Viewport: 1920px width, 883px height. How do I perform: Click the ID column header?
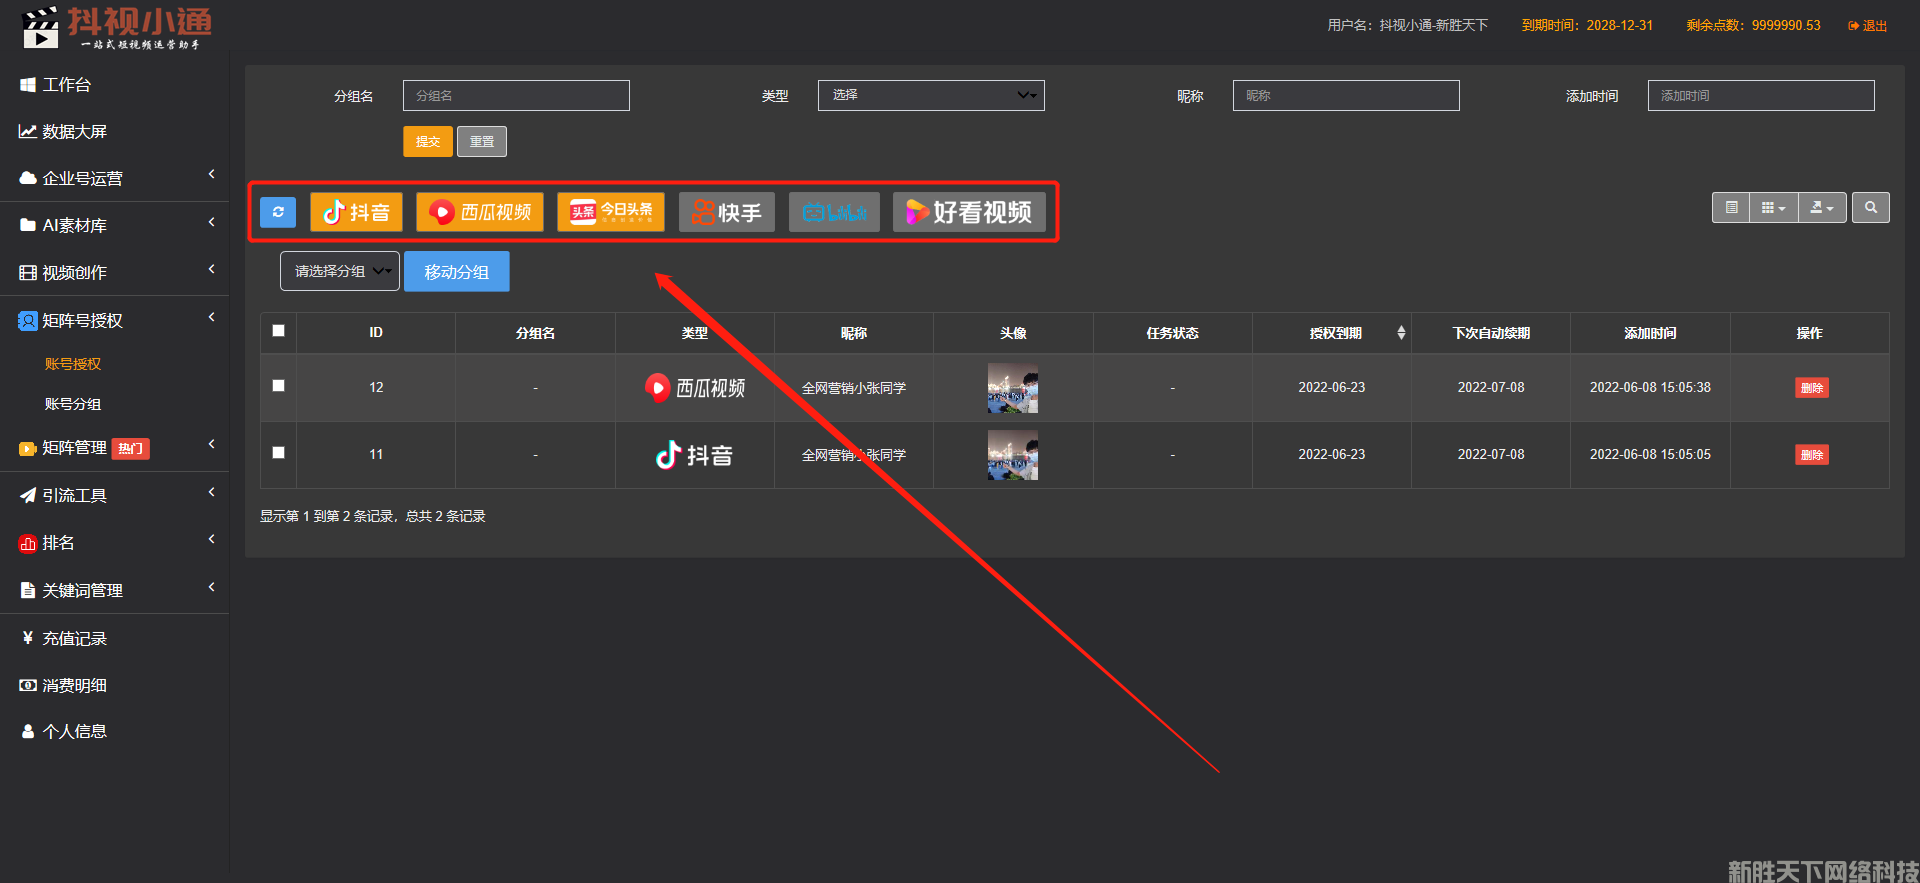[376, 333]
